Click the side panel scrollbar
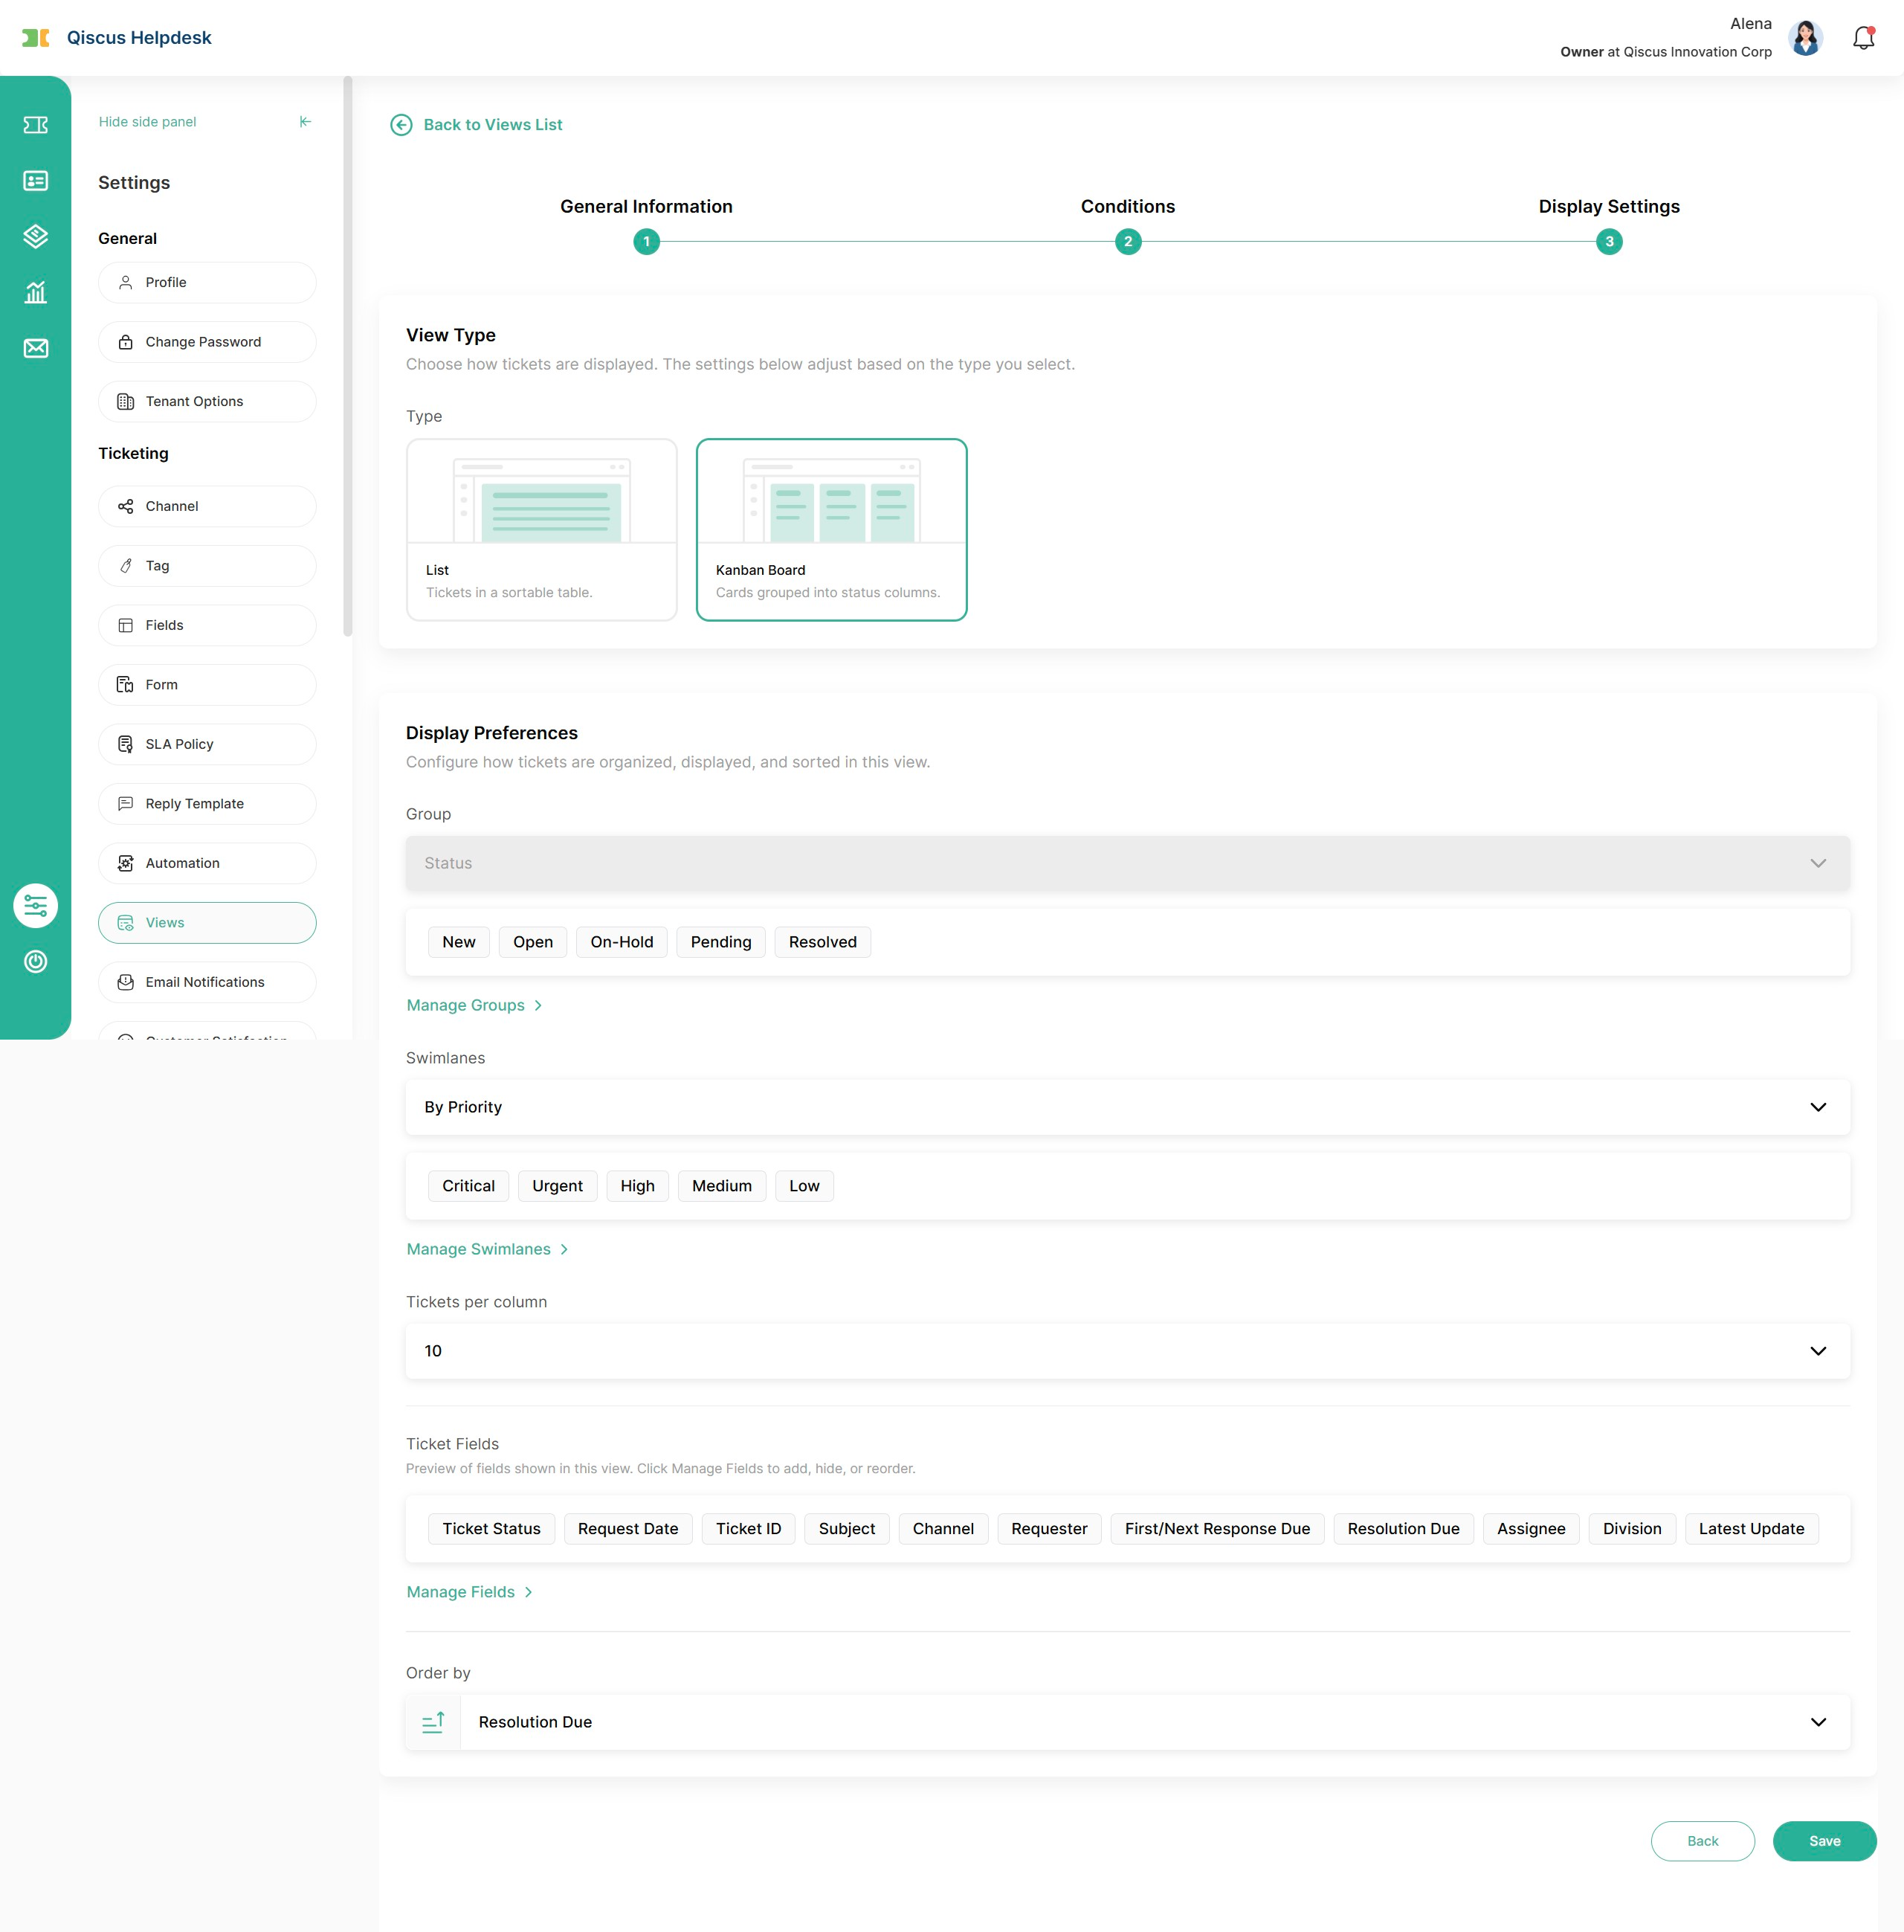Viewport: 1904px width, 1932px height. [348, 357]
